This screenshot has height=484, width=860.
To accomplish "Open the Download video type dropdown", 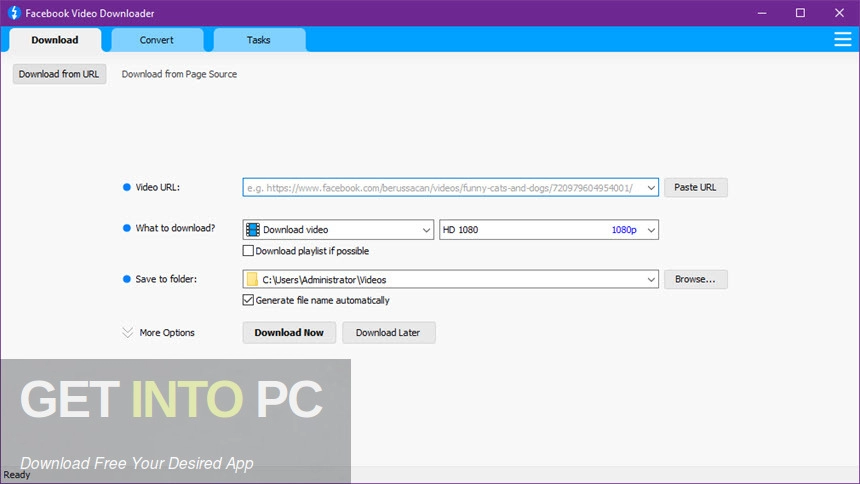I will (338, 229).
